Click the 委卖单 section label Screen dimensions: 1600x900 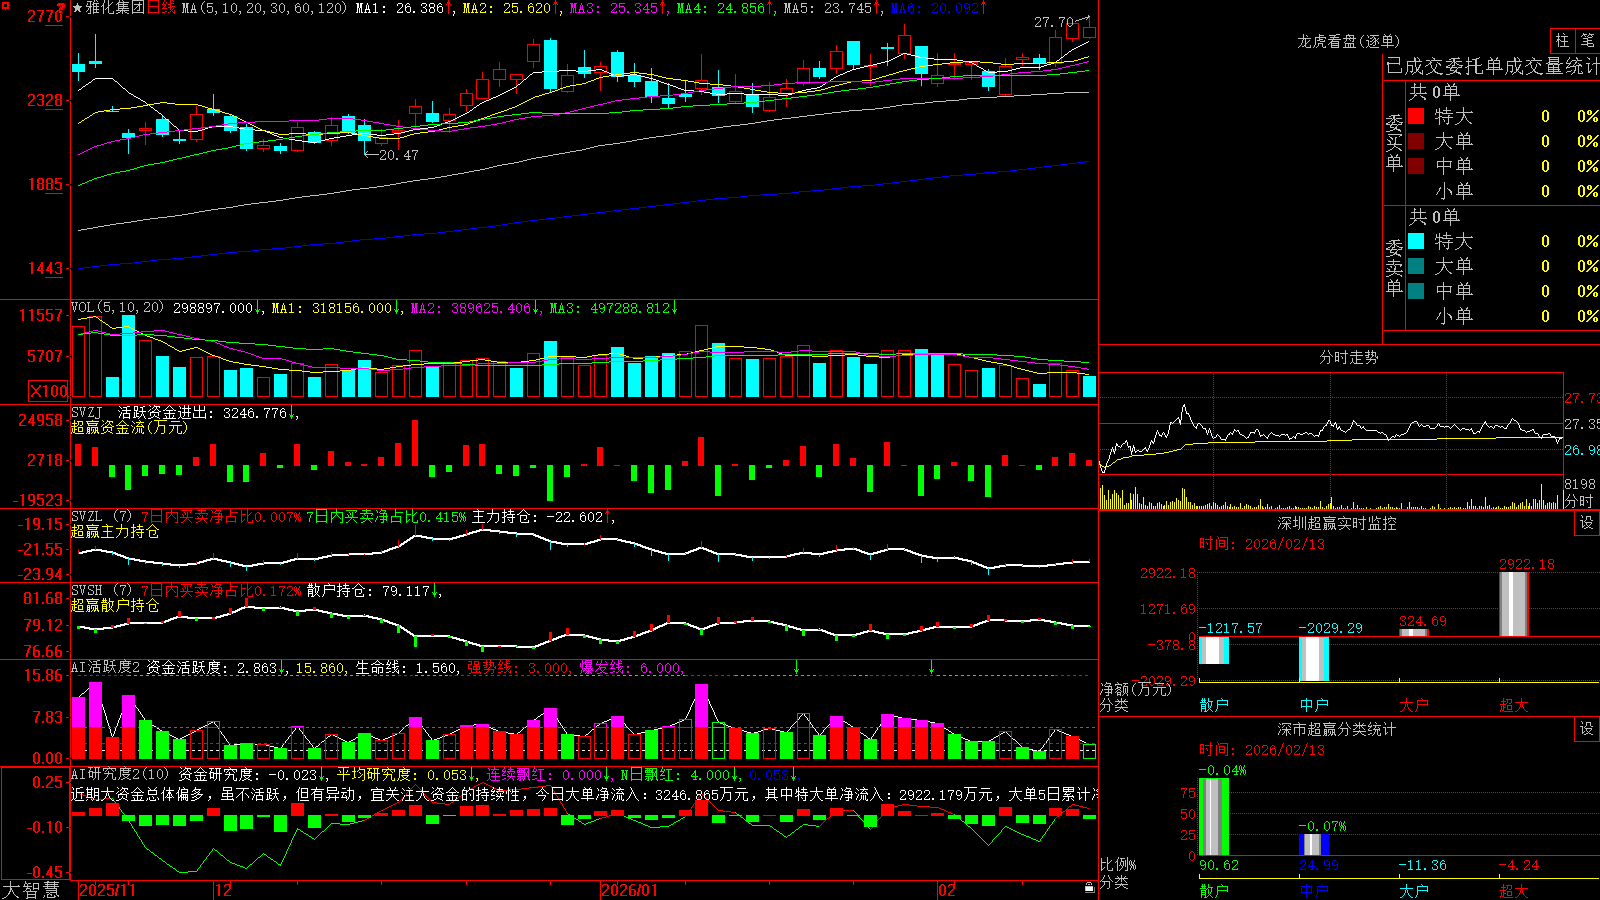click(1394, 267)
